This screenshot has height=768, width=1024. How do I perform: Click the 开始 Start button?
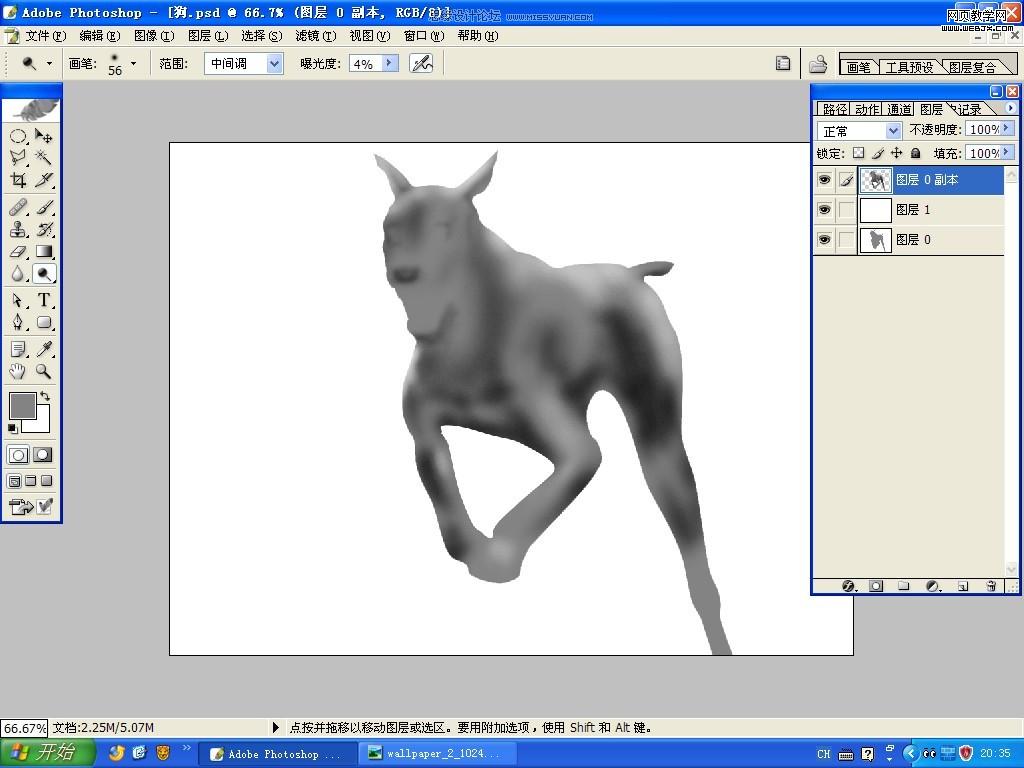48,753
